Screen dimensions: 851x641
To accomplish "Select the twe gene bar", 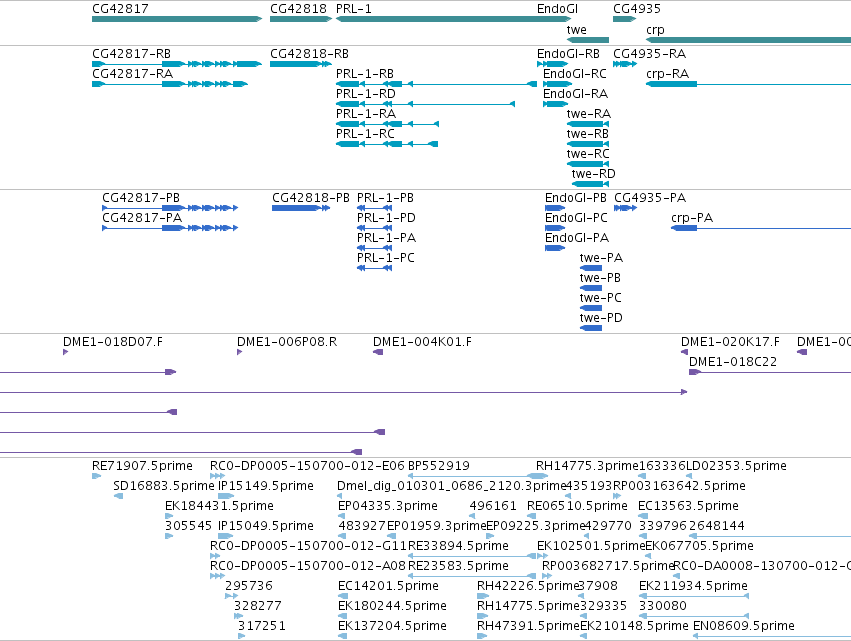I will pos(588,40).
